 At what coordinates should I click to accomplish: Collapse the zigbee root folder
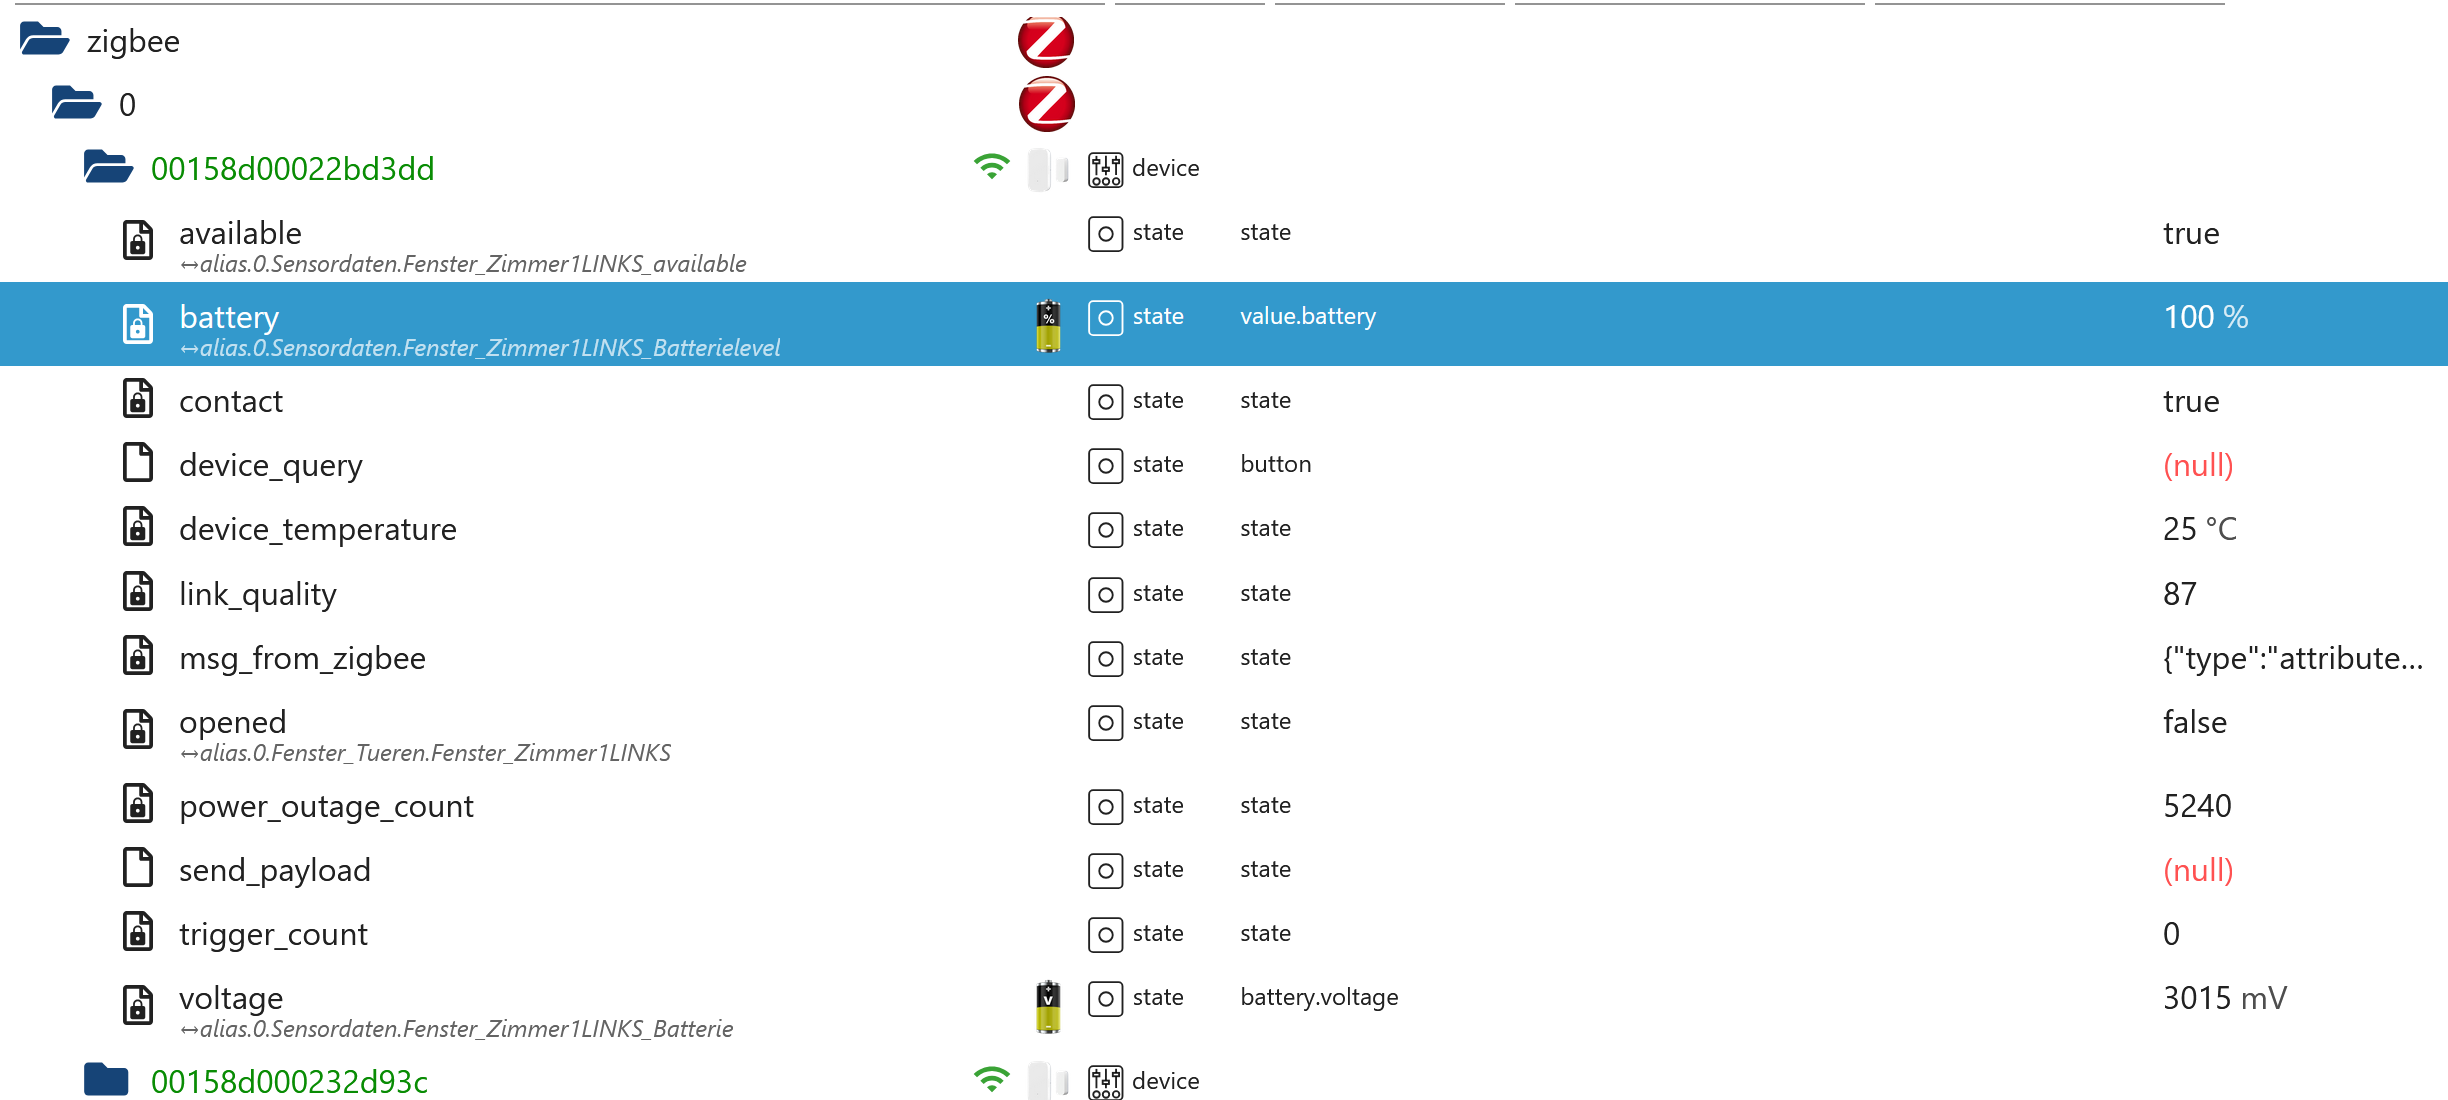(x=44, y=41)
